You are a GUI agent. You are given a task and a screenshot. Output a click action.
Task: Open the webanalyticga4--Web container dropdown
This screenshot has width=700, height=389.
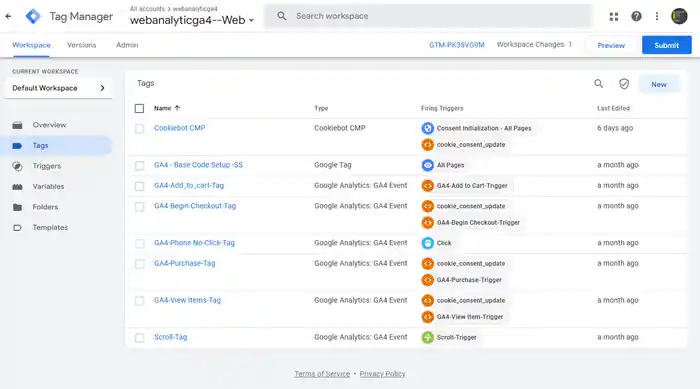(x=192, y=20)
